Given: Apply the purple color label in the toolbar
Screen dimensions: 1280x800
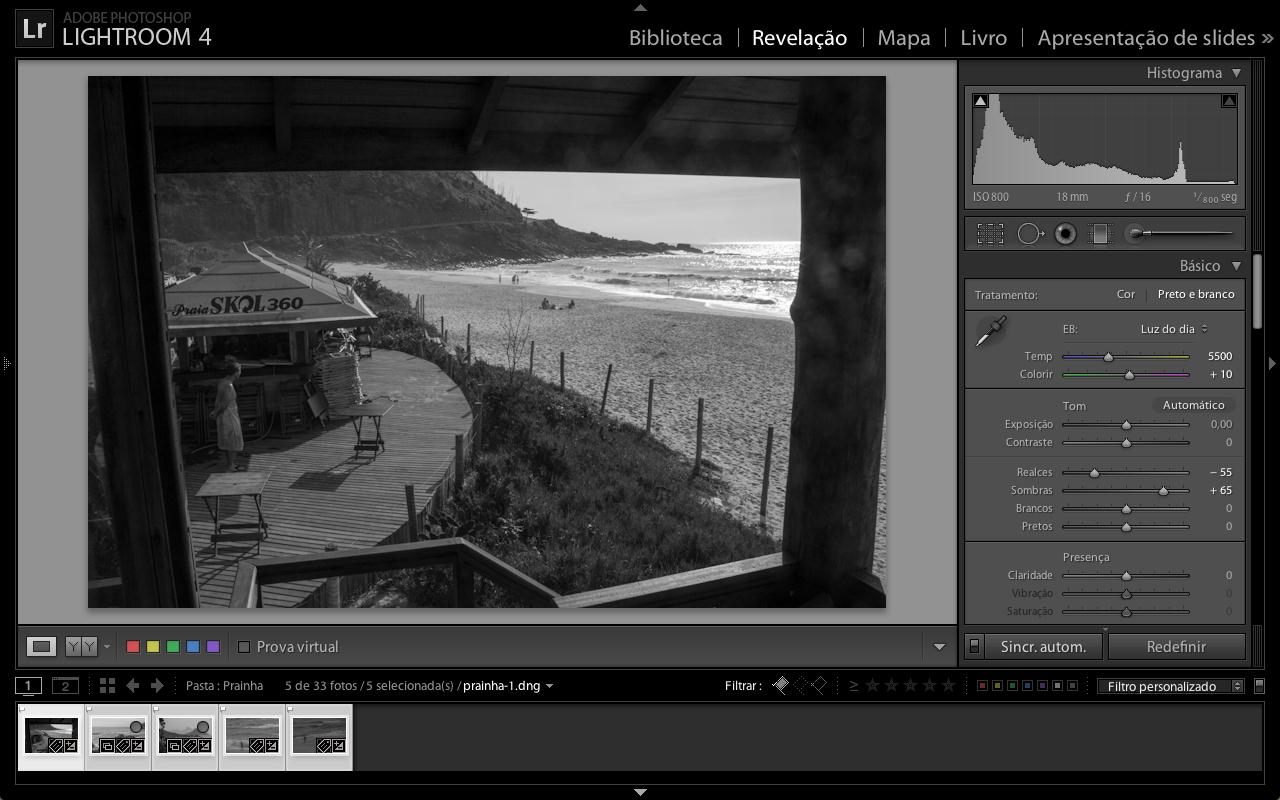Looking at the screenshot, I should tap(212, 647).
